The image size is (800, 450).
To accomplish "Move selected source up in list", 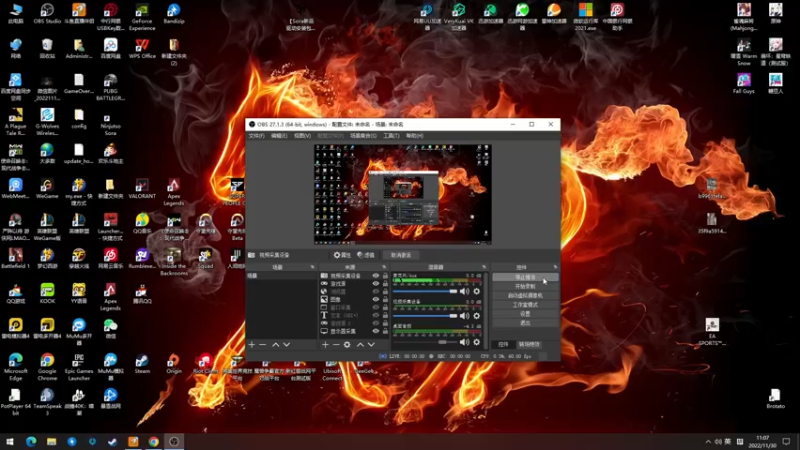I will [360, 345].
